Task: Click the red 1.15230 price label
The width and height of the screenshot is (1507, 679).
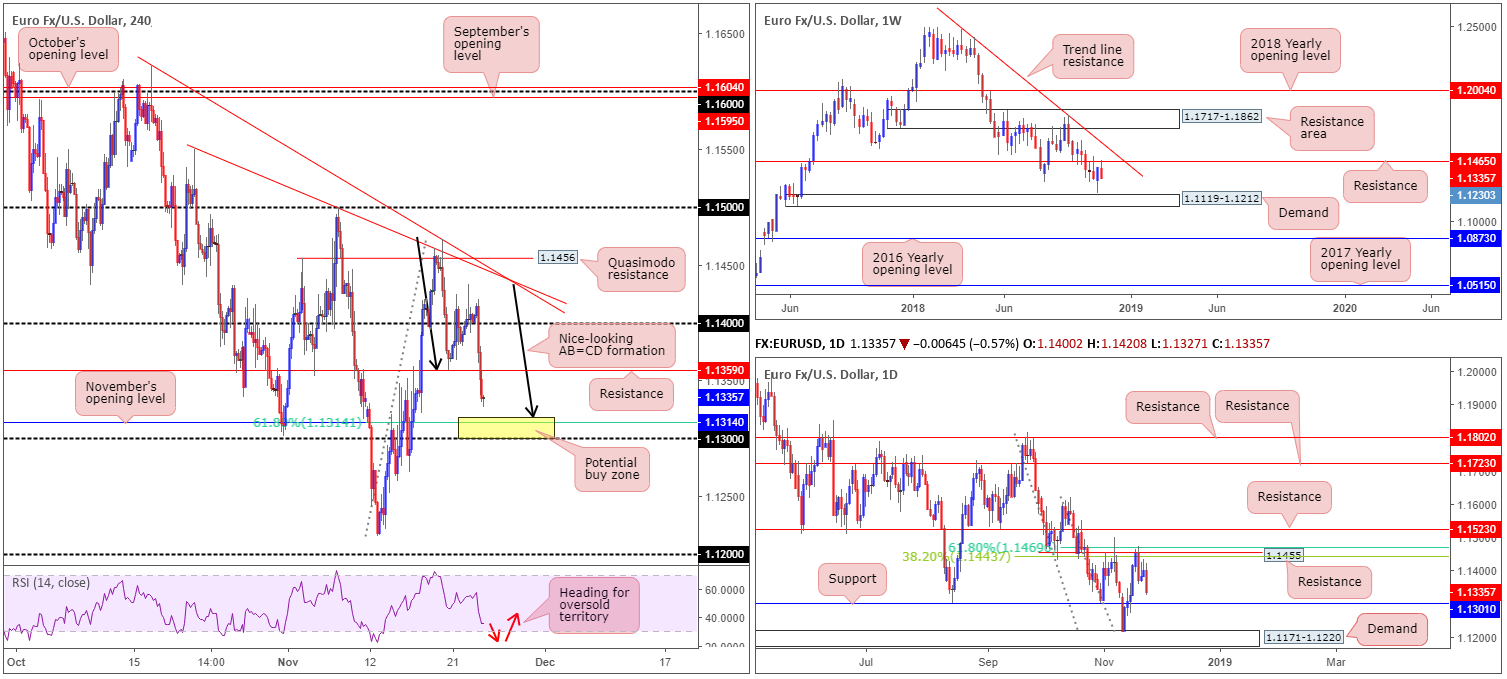Action: [x=1475, y=529]
